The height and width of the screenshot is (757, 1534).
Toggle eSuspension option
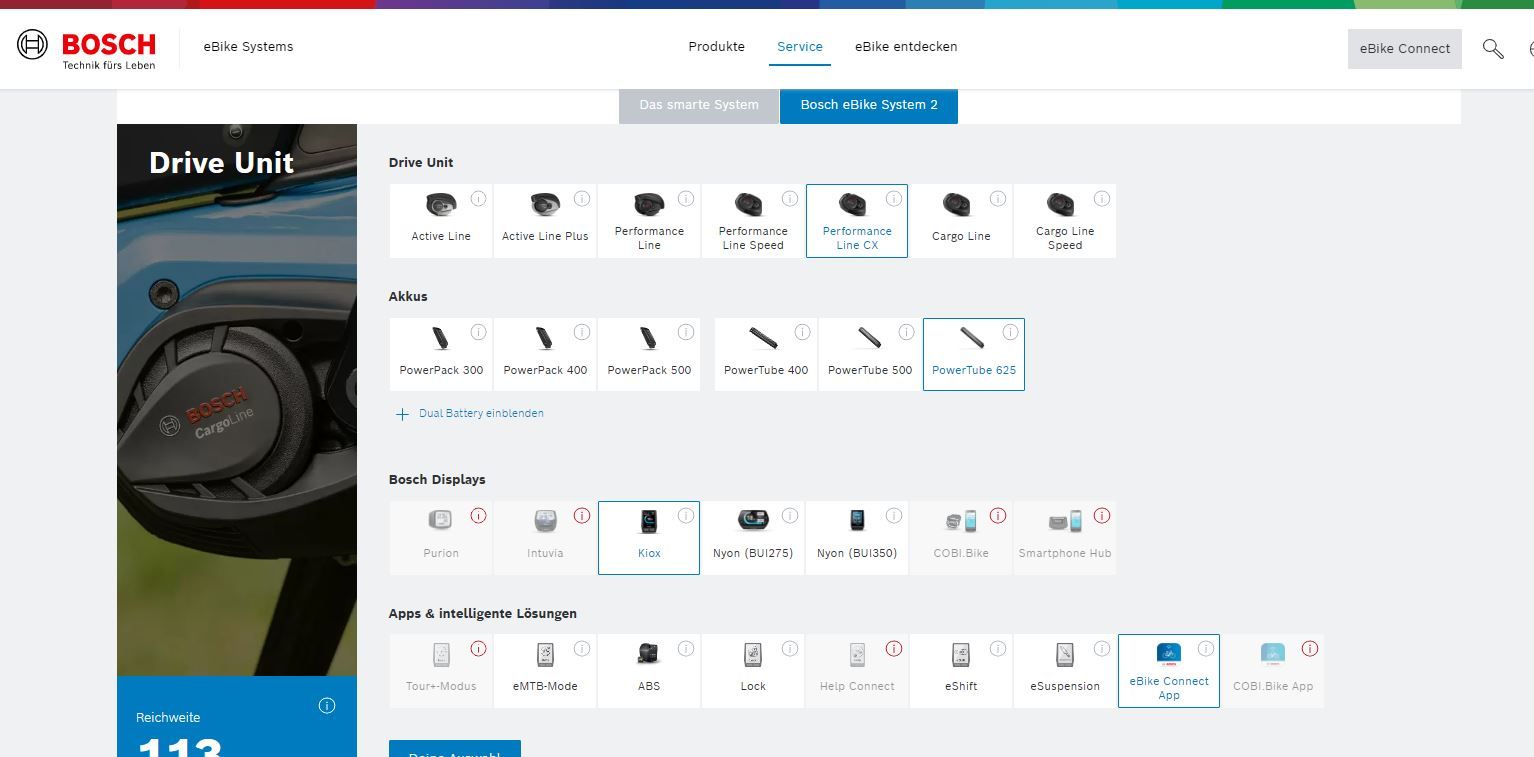[1065, 671]
